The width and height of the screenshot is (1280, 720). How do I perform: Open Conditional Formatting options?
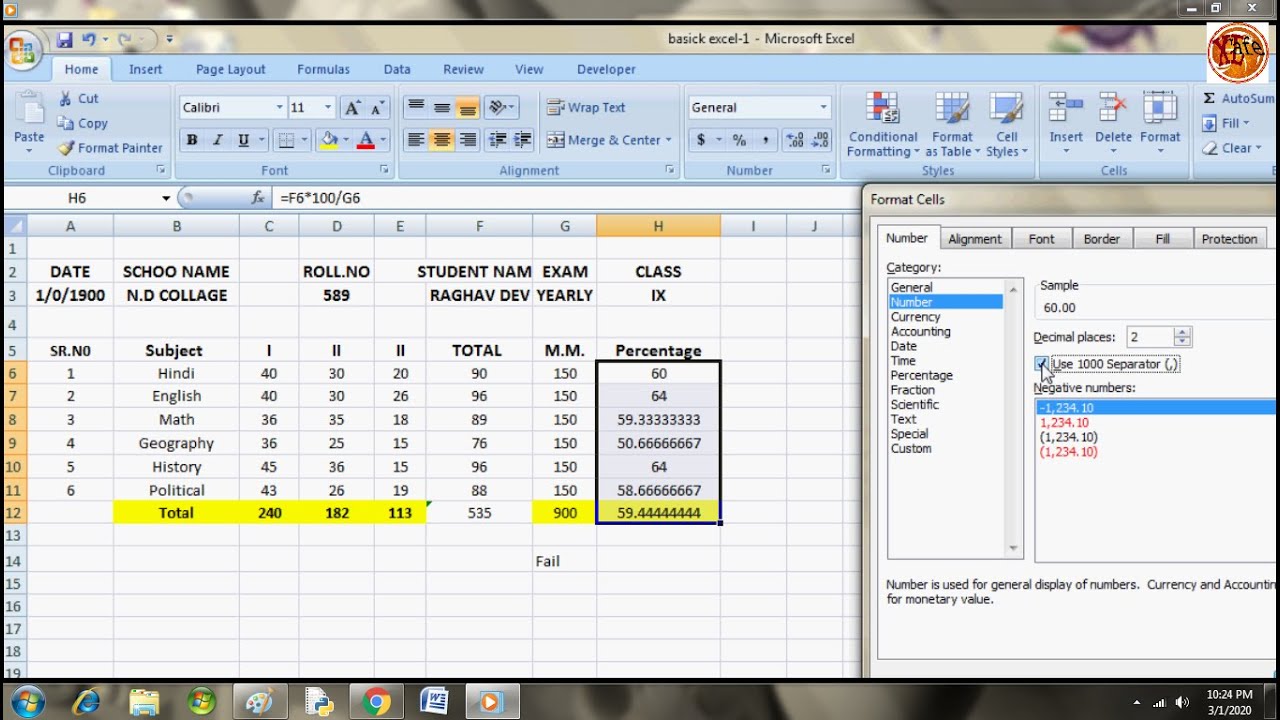click(x=883, y=124)
